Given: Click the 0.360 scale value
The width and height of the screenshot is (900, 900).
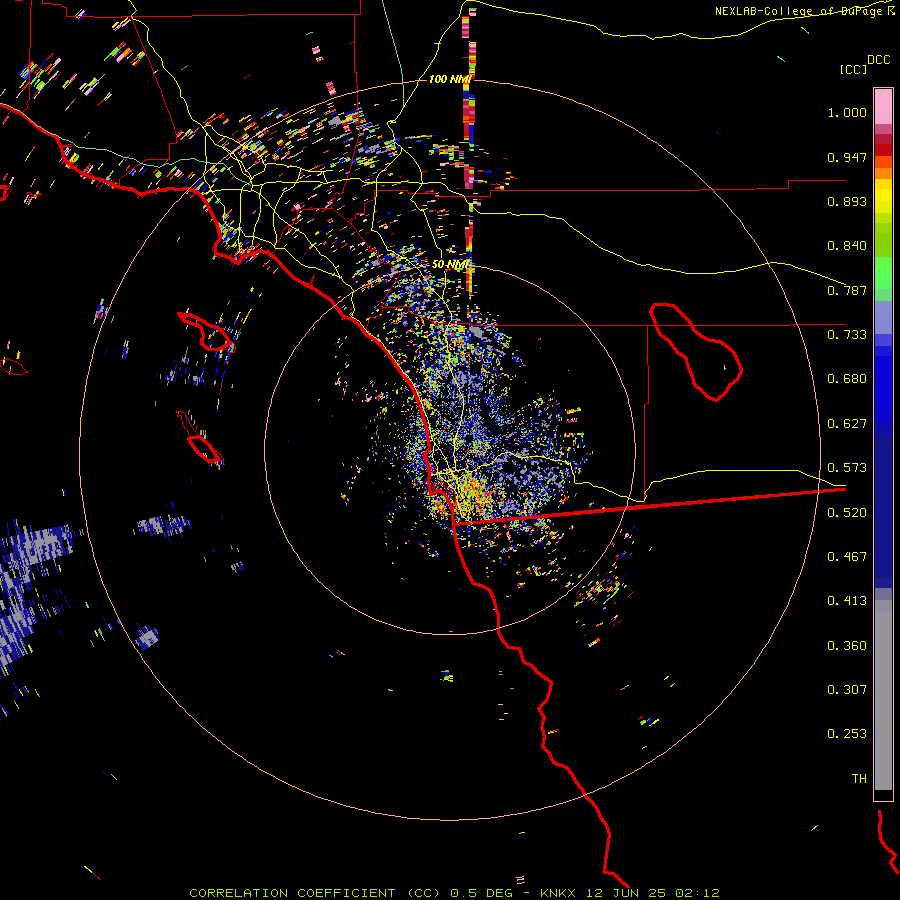Looking at the screenshot, I should 847,646.
